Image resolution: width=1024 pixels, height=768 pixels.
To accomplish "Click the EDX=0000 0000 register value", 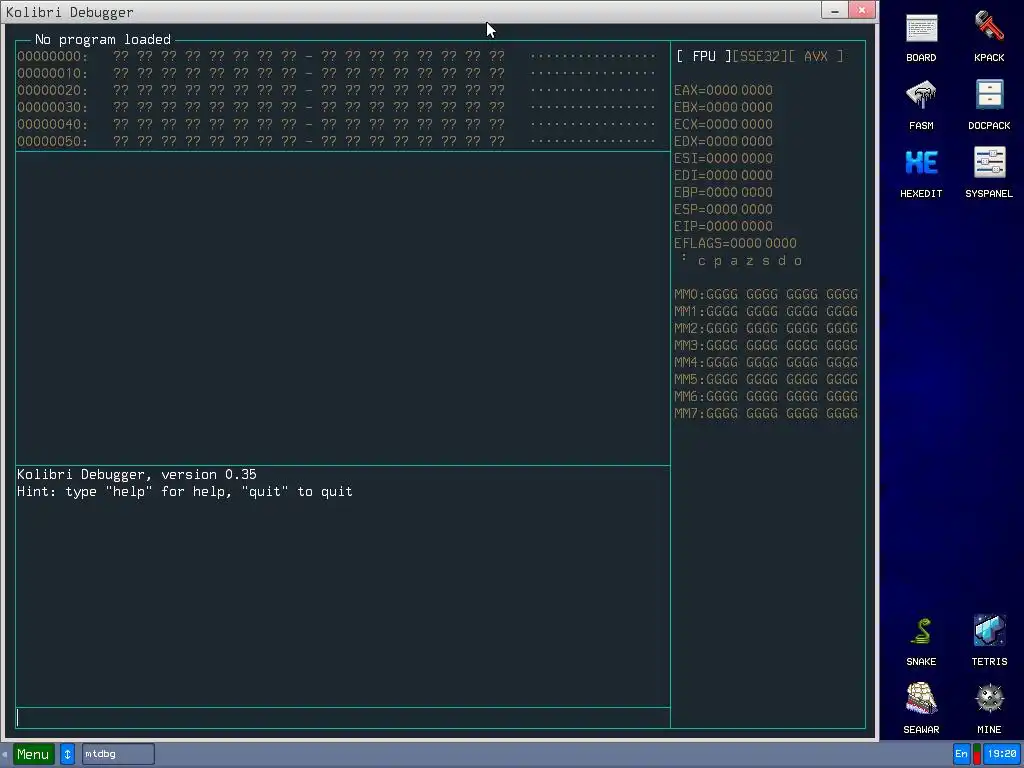I will 723,141.
